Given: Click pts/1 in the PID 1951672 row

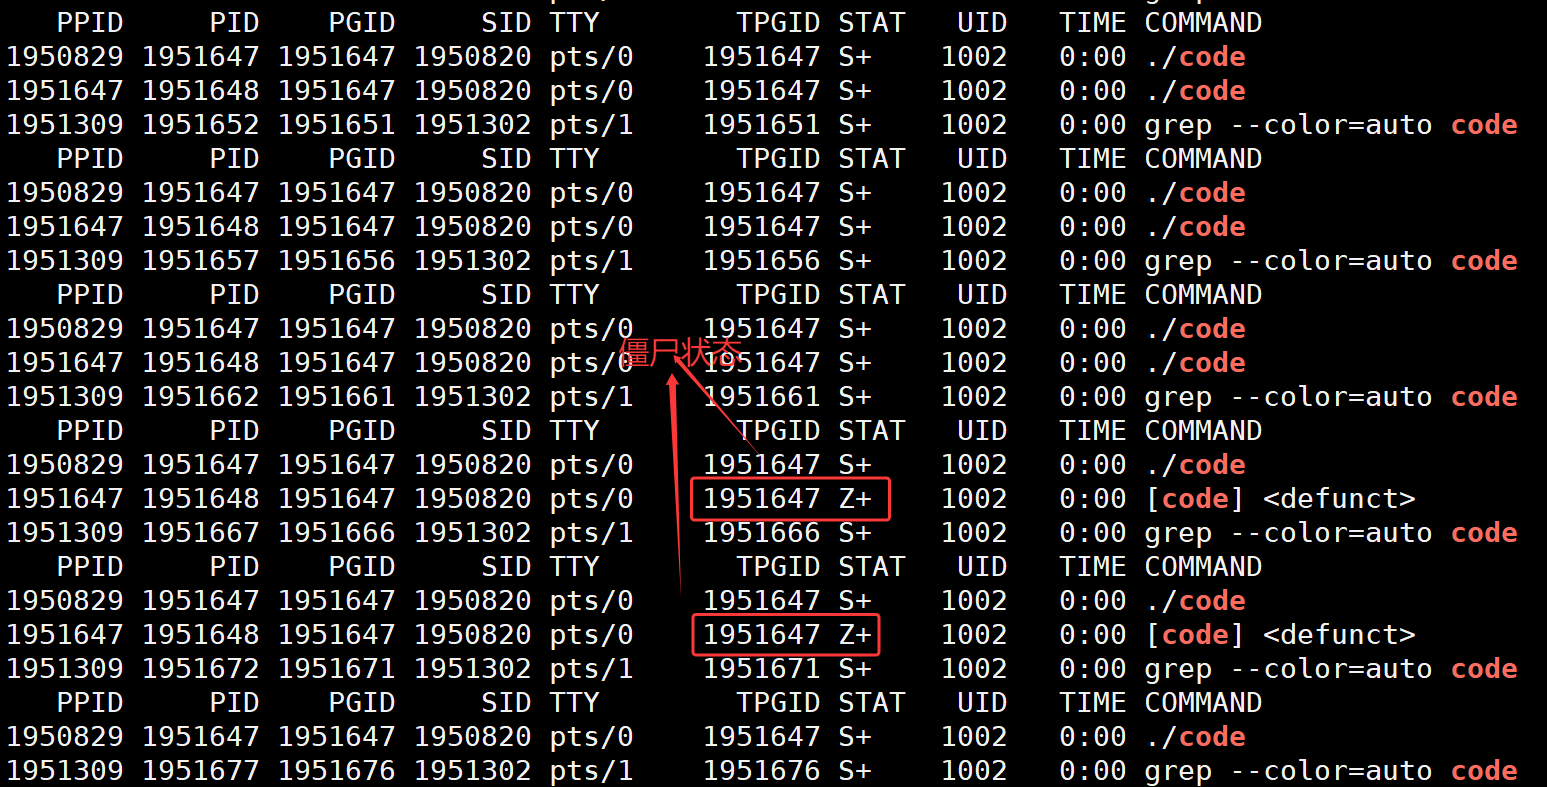Looking at the screenshot, I should (x=591, y=669).
